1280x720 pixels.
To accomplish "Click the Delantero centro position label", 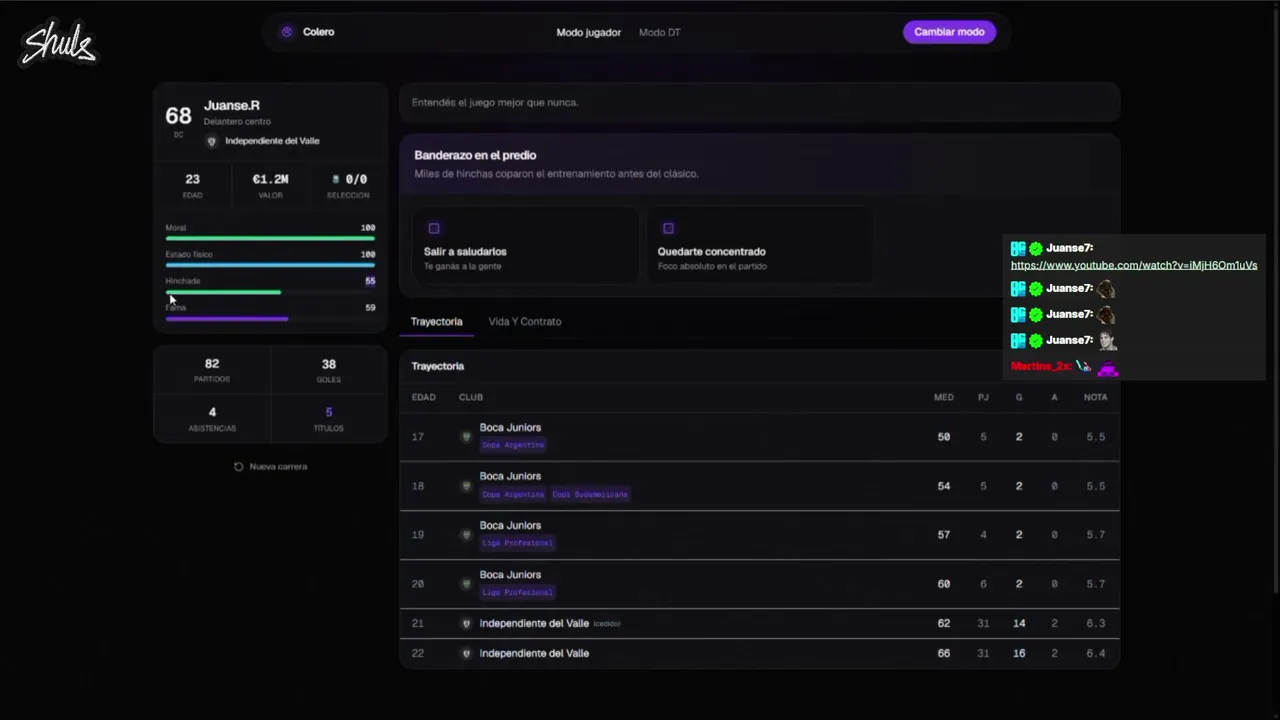I will point(237,122).
